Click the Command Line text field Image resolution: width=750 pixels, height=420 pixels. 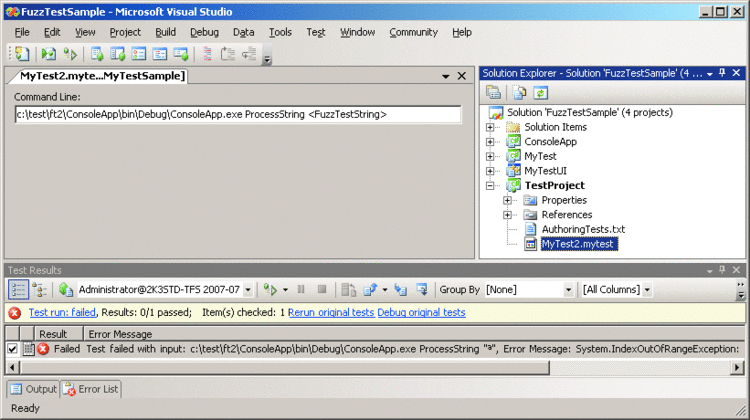(x=238, y=115)
